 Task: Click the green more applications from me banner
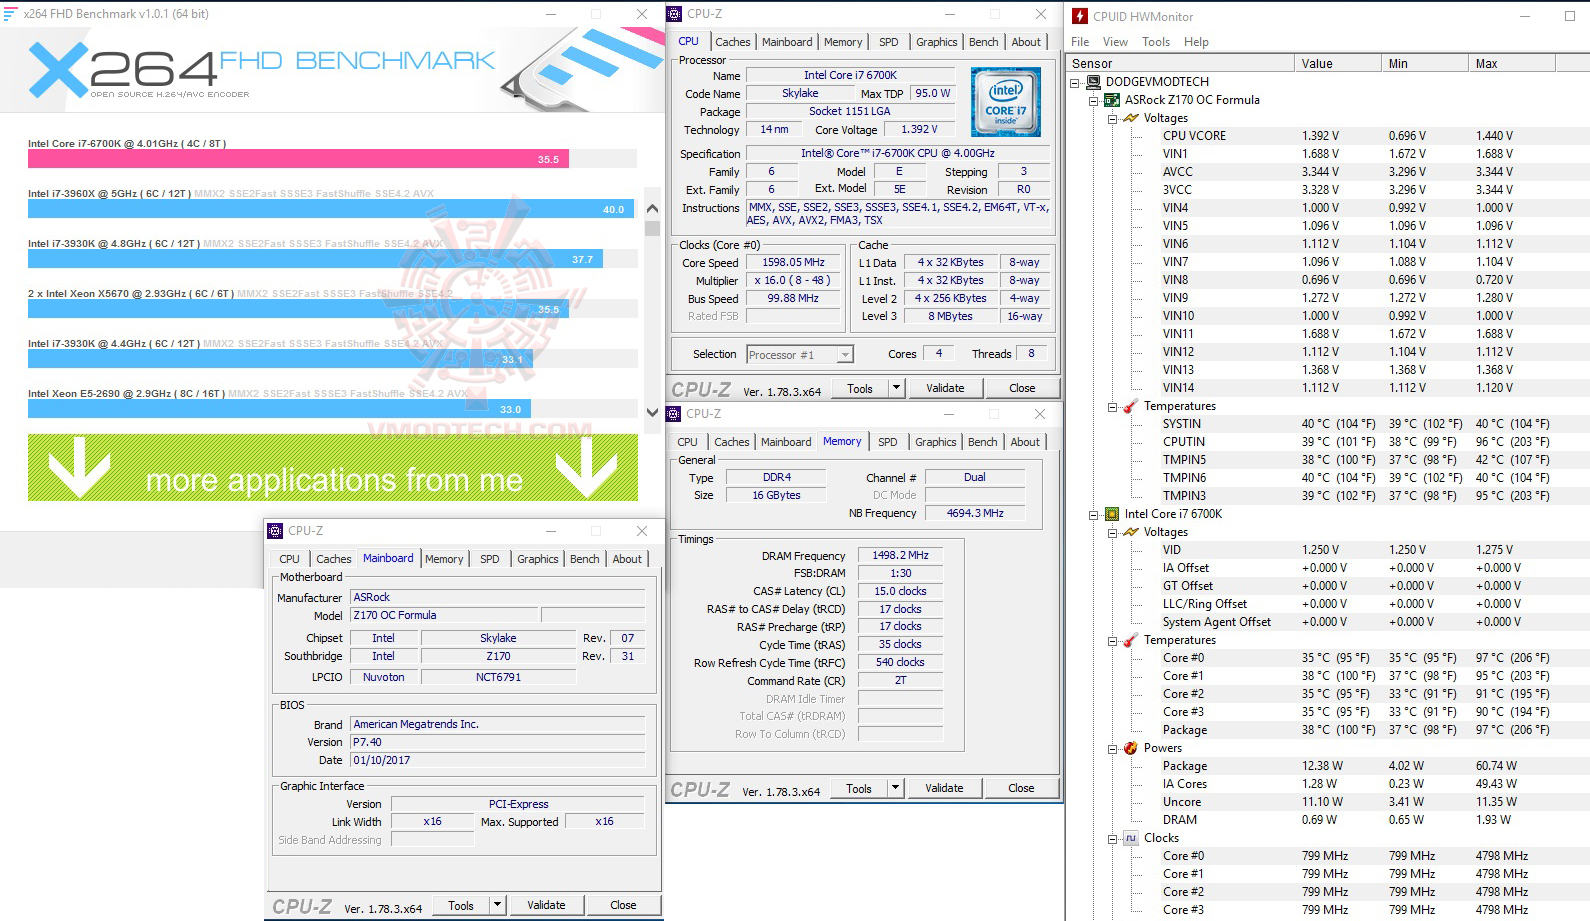tap(333, 467)
